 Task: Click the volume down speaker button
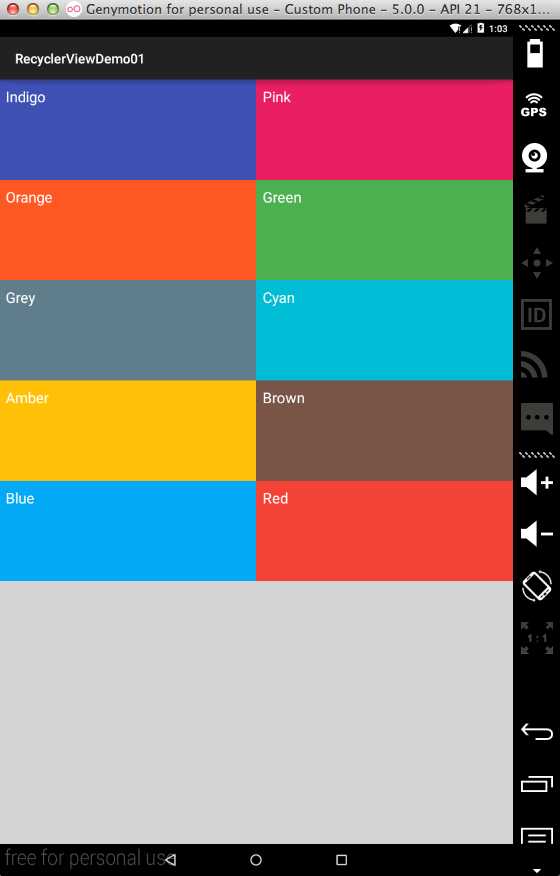(x=537, y=534)
